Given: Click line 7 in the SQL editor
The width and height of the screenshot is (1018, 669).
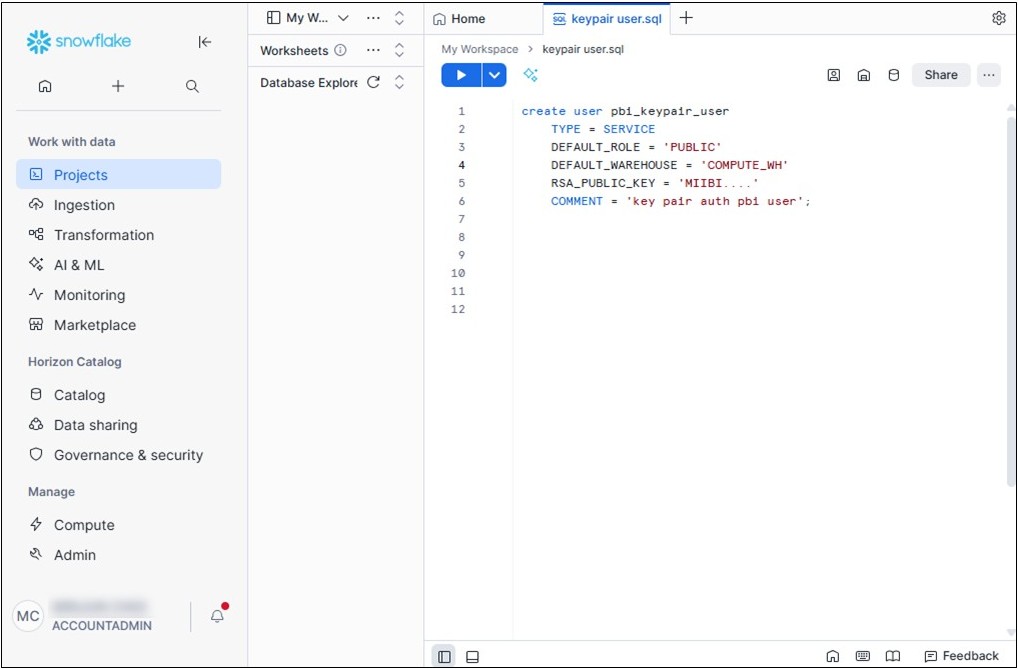Looking at the screenshot, I should (x=650, y=219).
